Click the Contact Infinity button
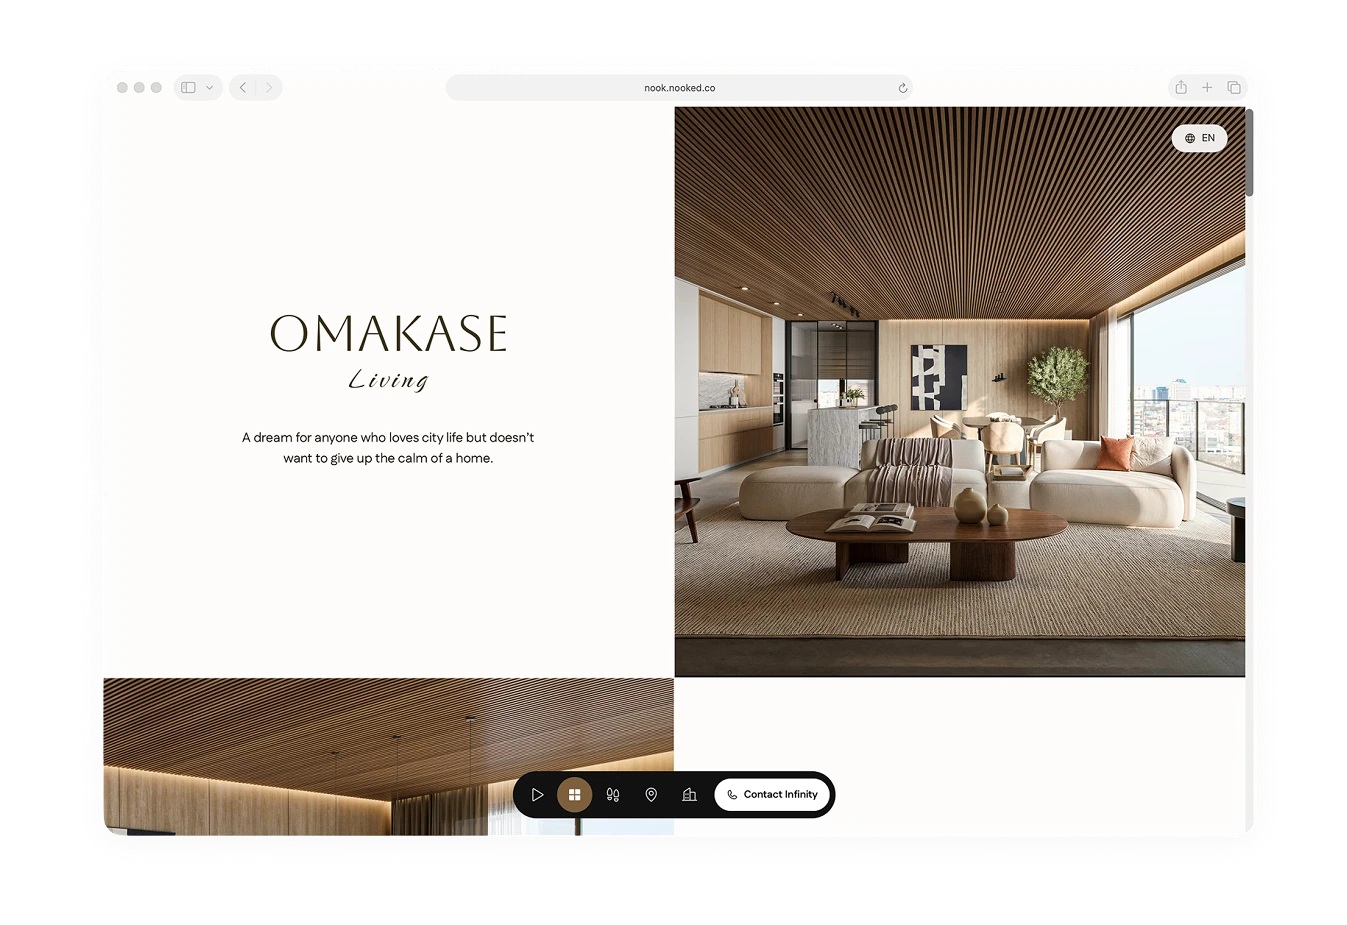The width and height of the screenshot is (1347, 925). [772, 795]
